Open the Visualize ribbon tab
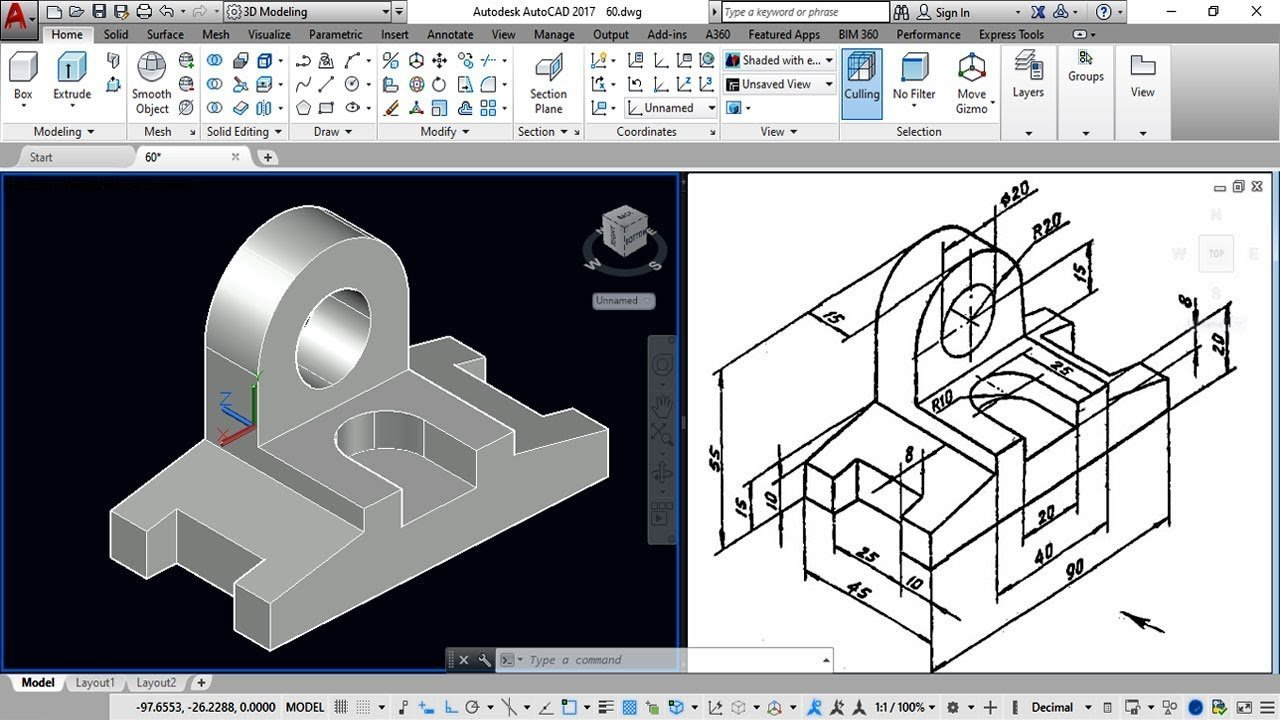This screenshot has height=720, width=1280. pyautogui.click(x=269, y=34)
